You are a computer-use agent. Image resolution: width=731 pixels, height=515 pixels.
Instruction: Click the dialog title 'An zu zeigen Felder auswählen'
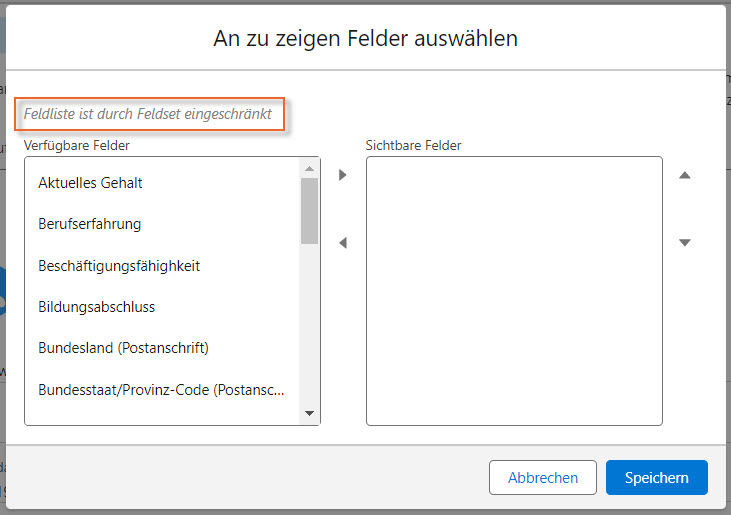coord(365,39)
